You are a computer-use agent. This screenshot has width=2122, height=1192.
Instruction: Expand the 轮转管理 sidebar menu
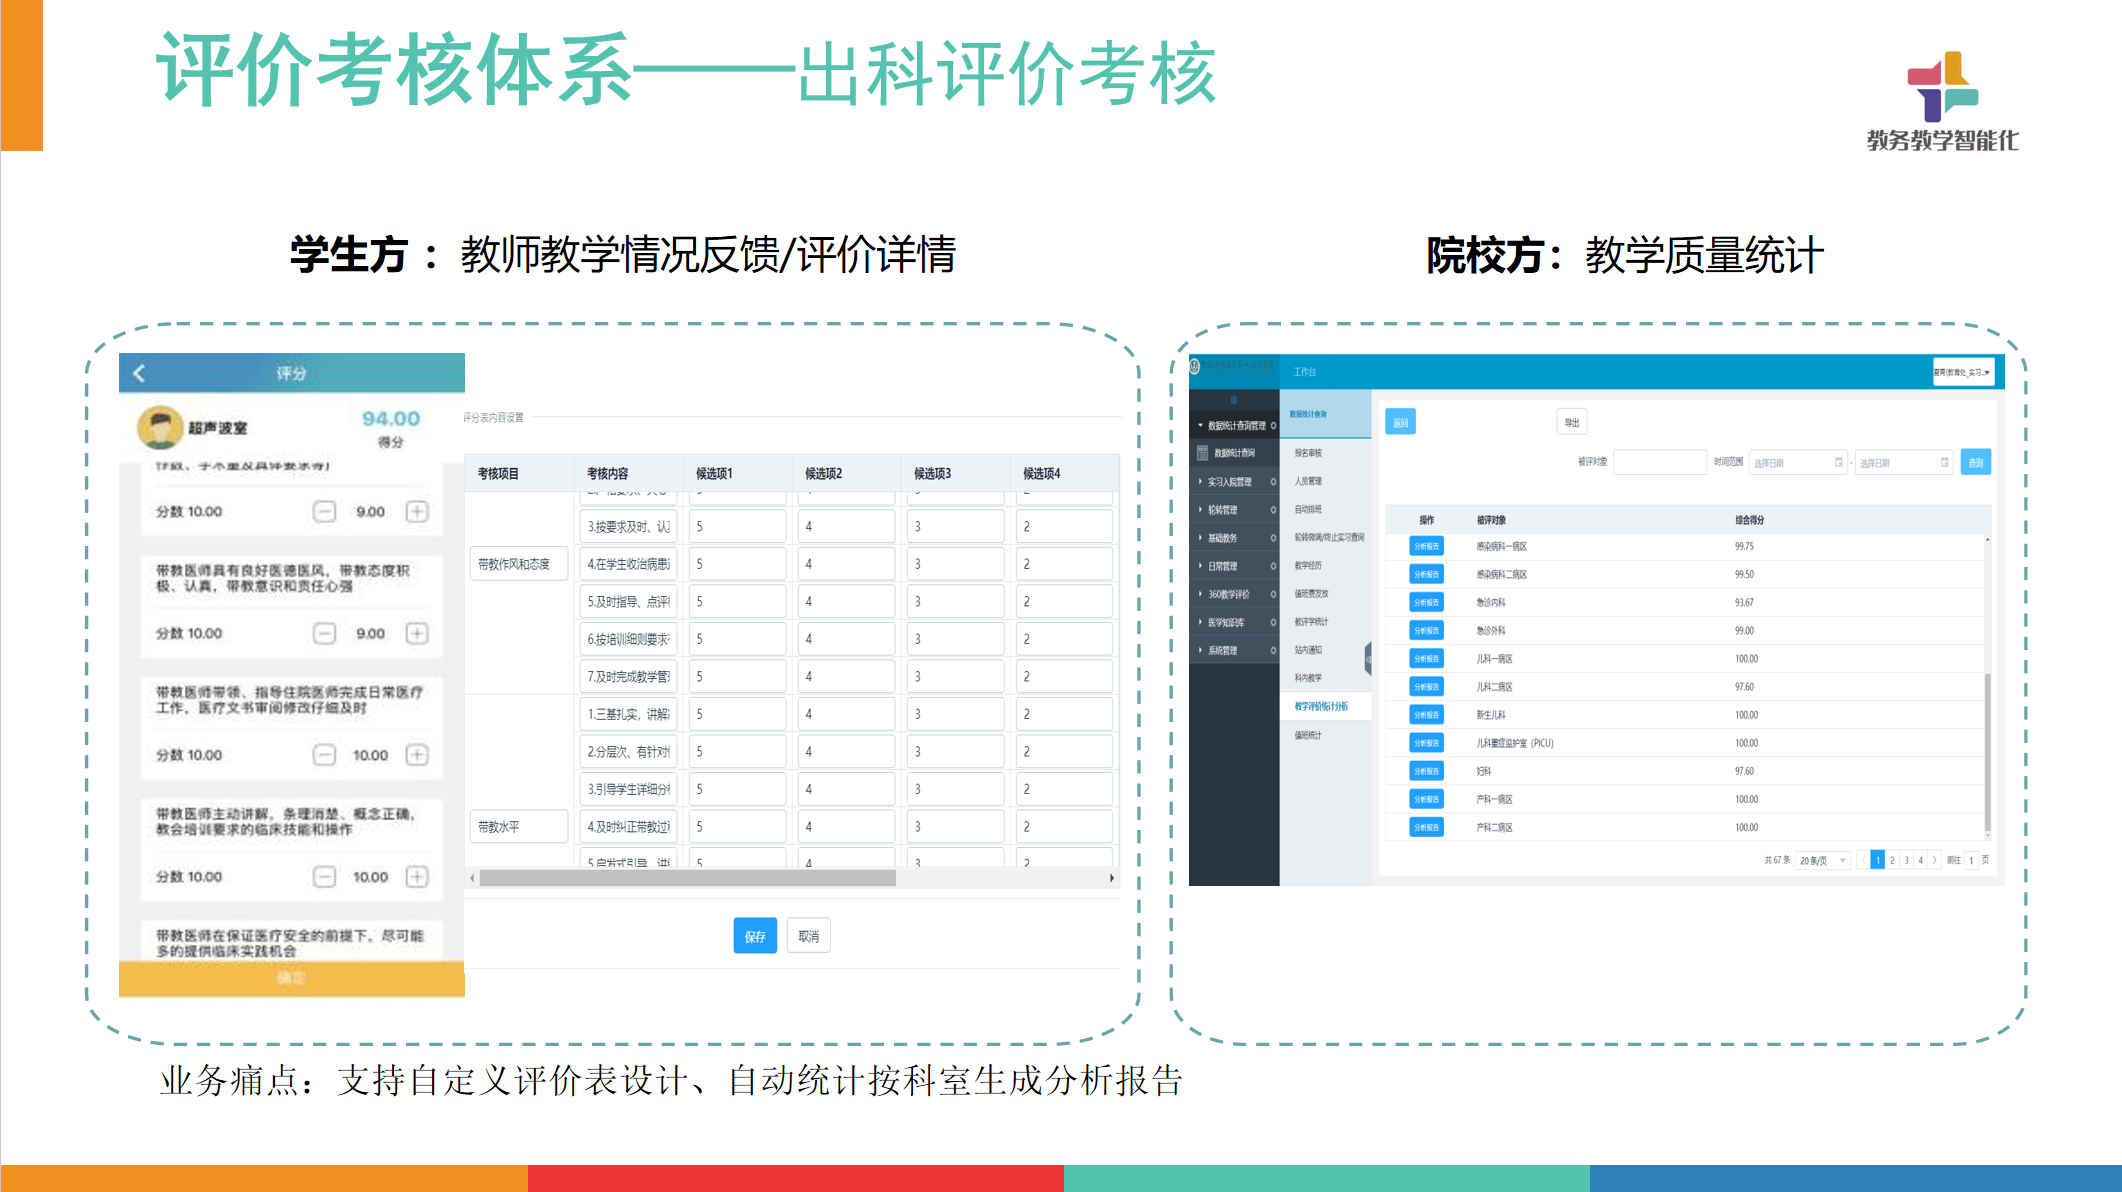coord(1222,510)
